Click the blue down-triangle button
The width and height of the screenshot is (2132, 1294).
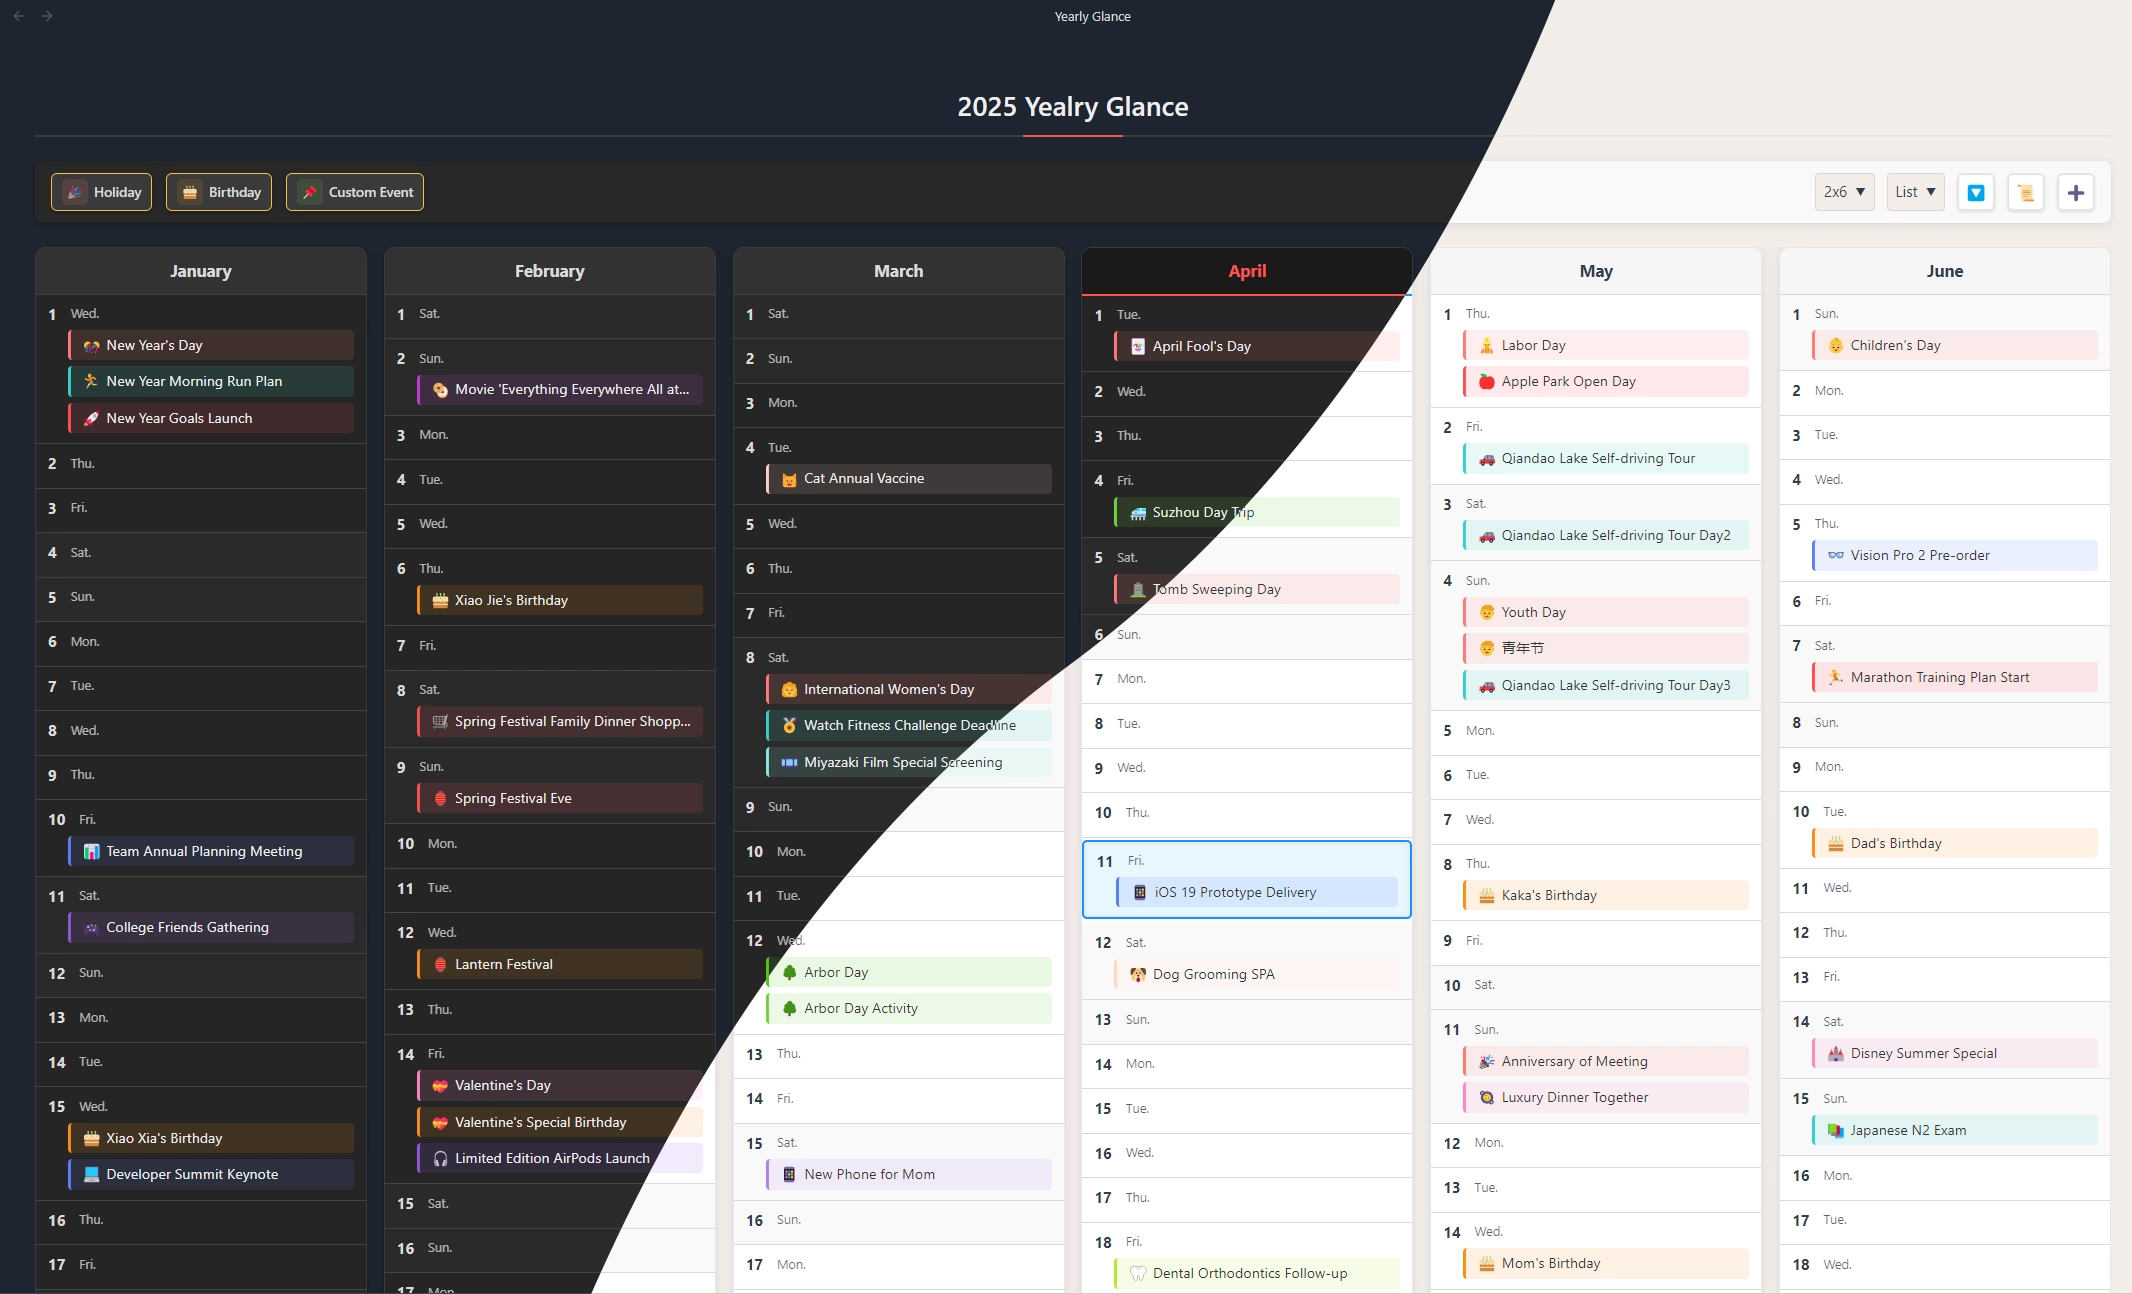pos(1976,192)
